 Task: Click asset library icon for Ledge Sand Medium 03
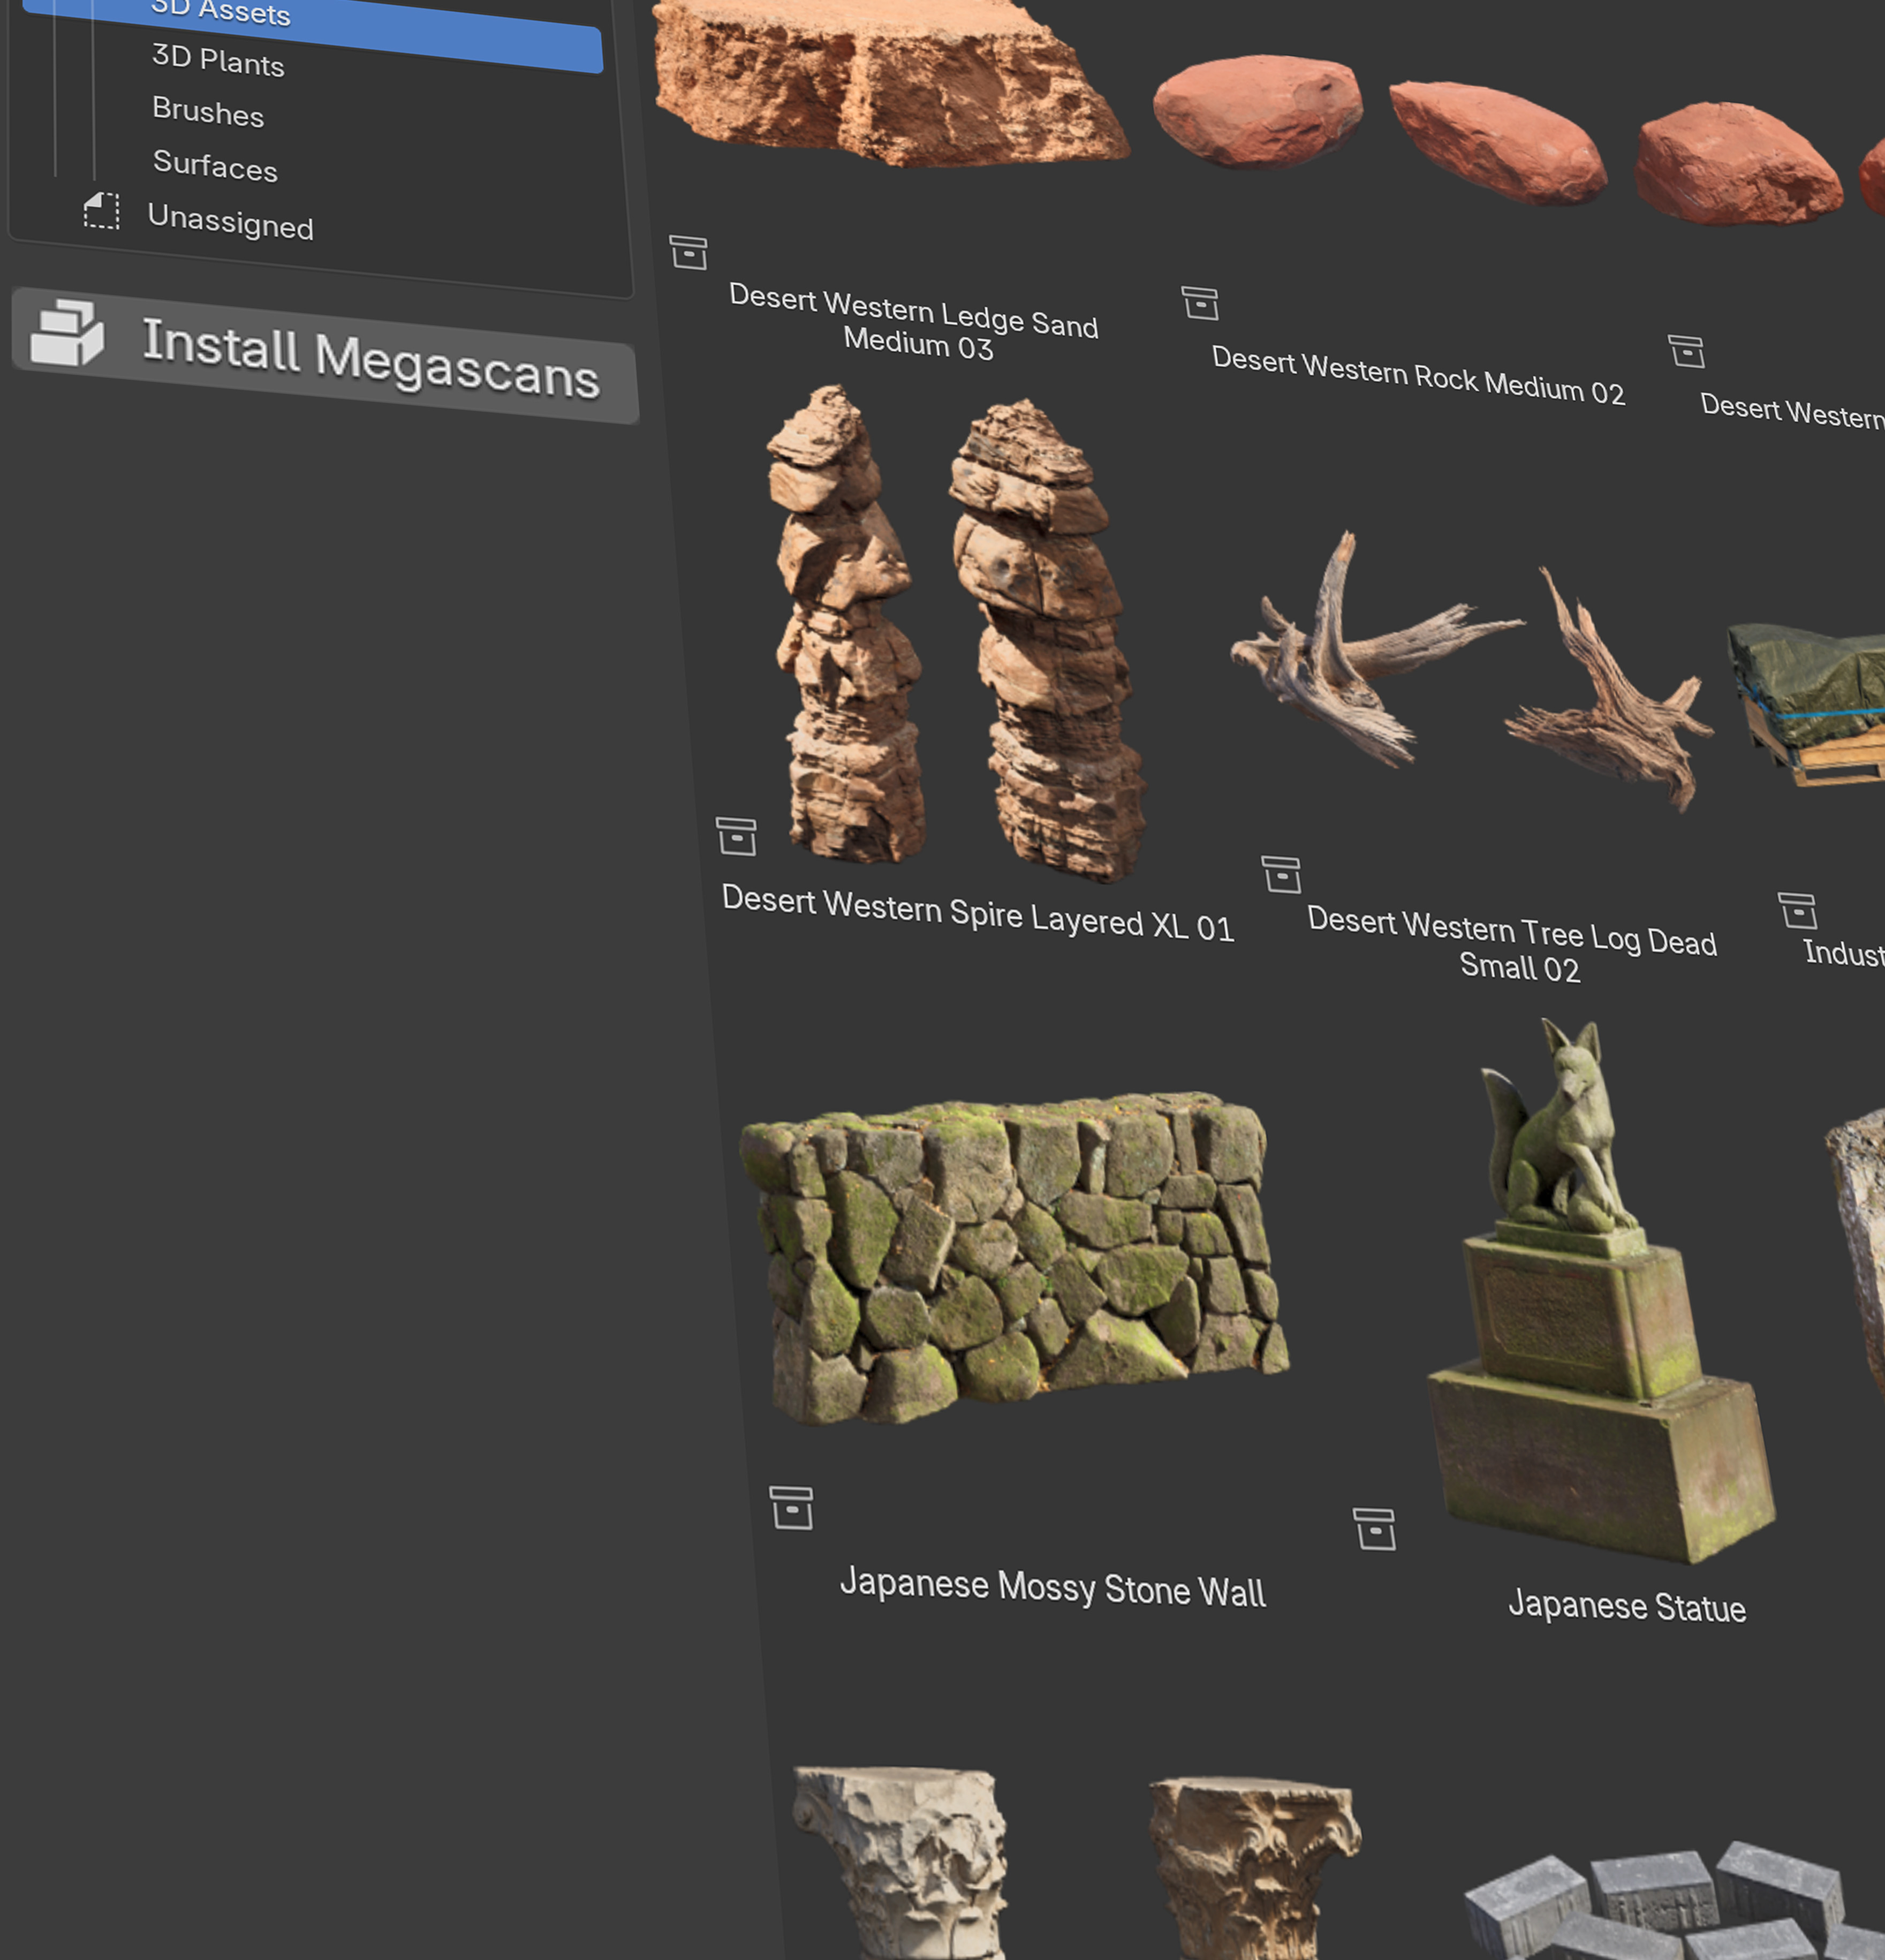(688, 252)
